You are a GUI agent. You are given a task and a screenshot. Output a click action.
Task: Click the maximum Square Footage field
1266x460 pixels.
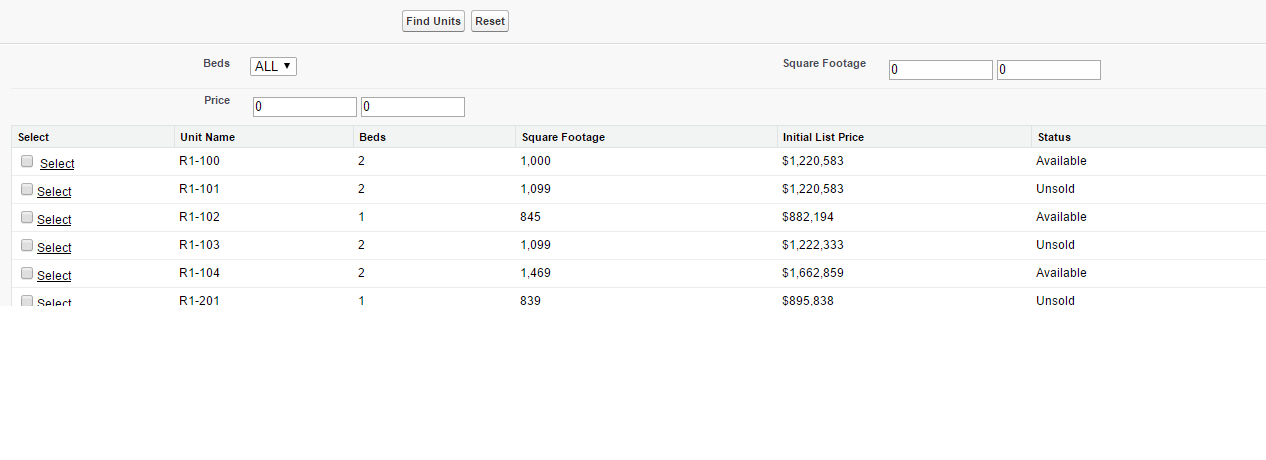click(x=1048, y=70)
